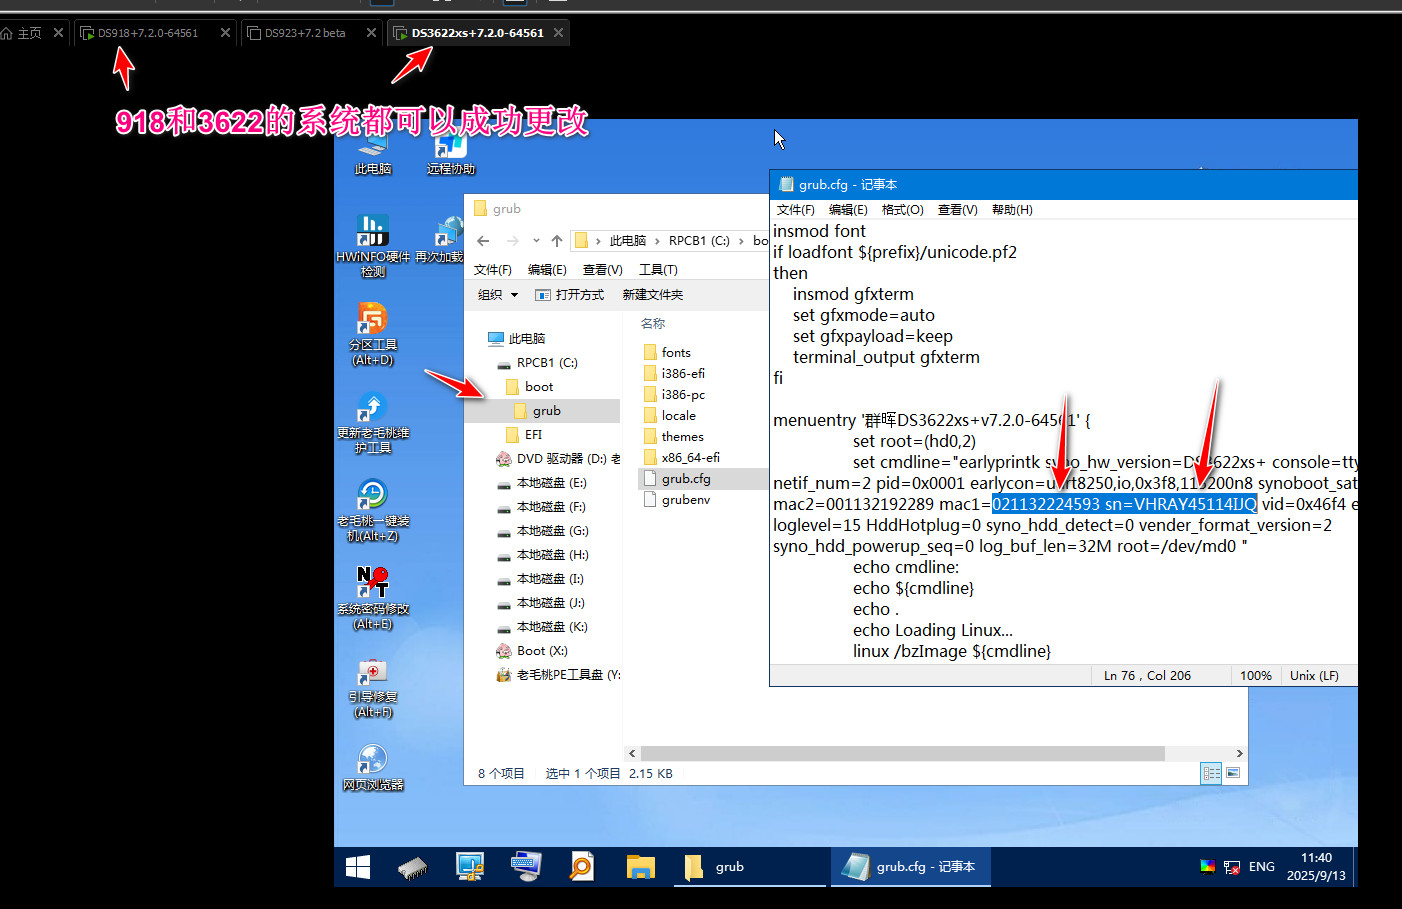Open Notepad 查看(V) menu
This screenshot has height=909, width=1402.
[x=958, y=210]
